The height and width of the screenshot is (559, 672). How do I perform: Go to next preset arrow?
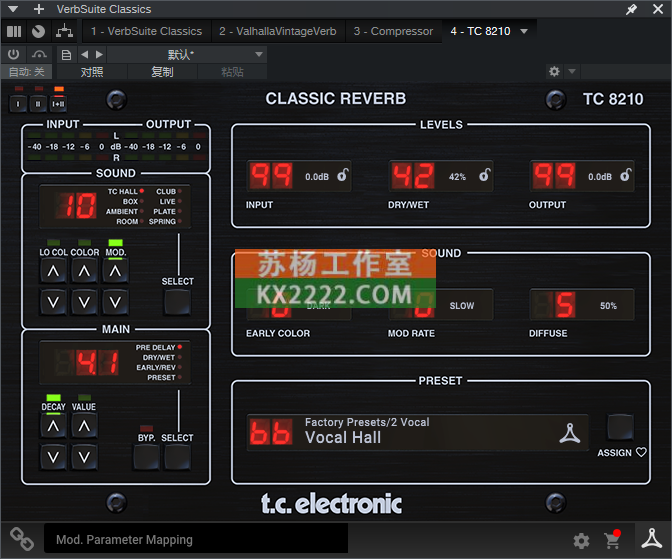[x=99, y=54]
